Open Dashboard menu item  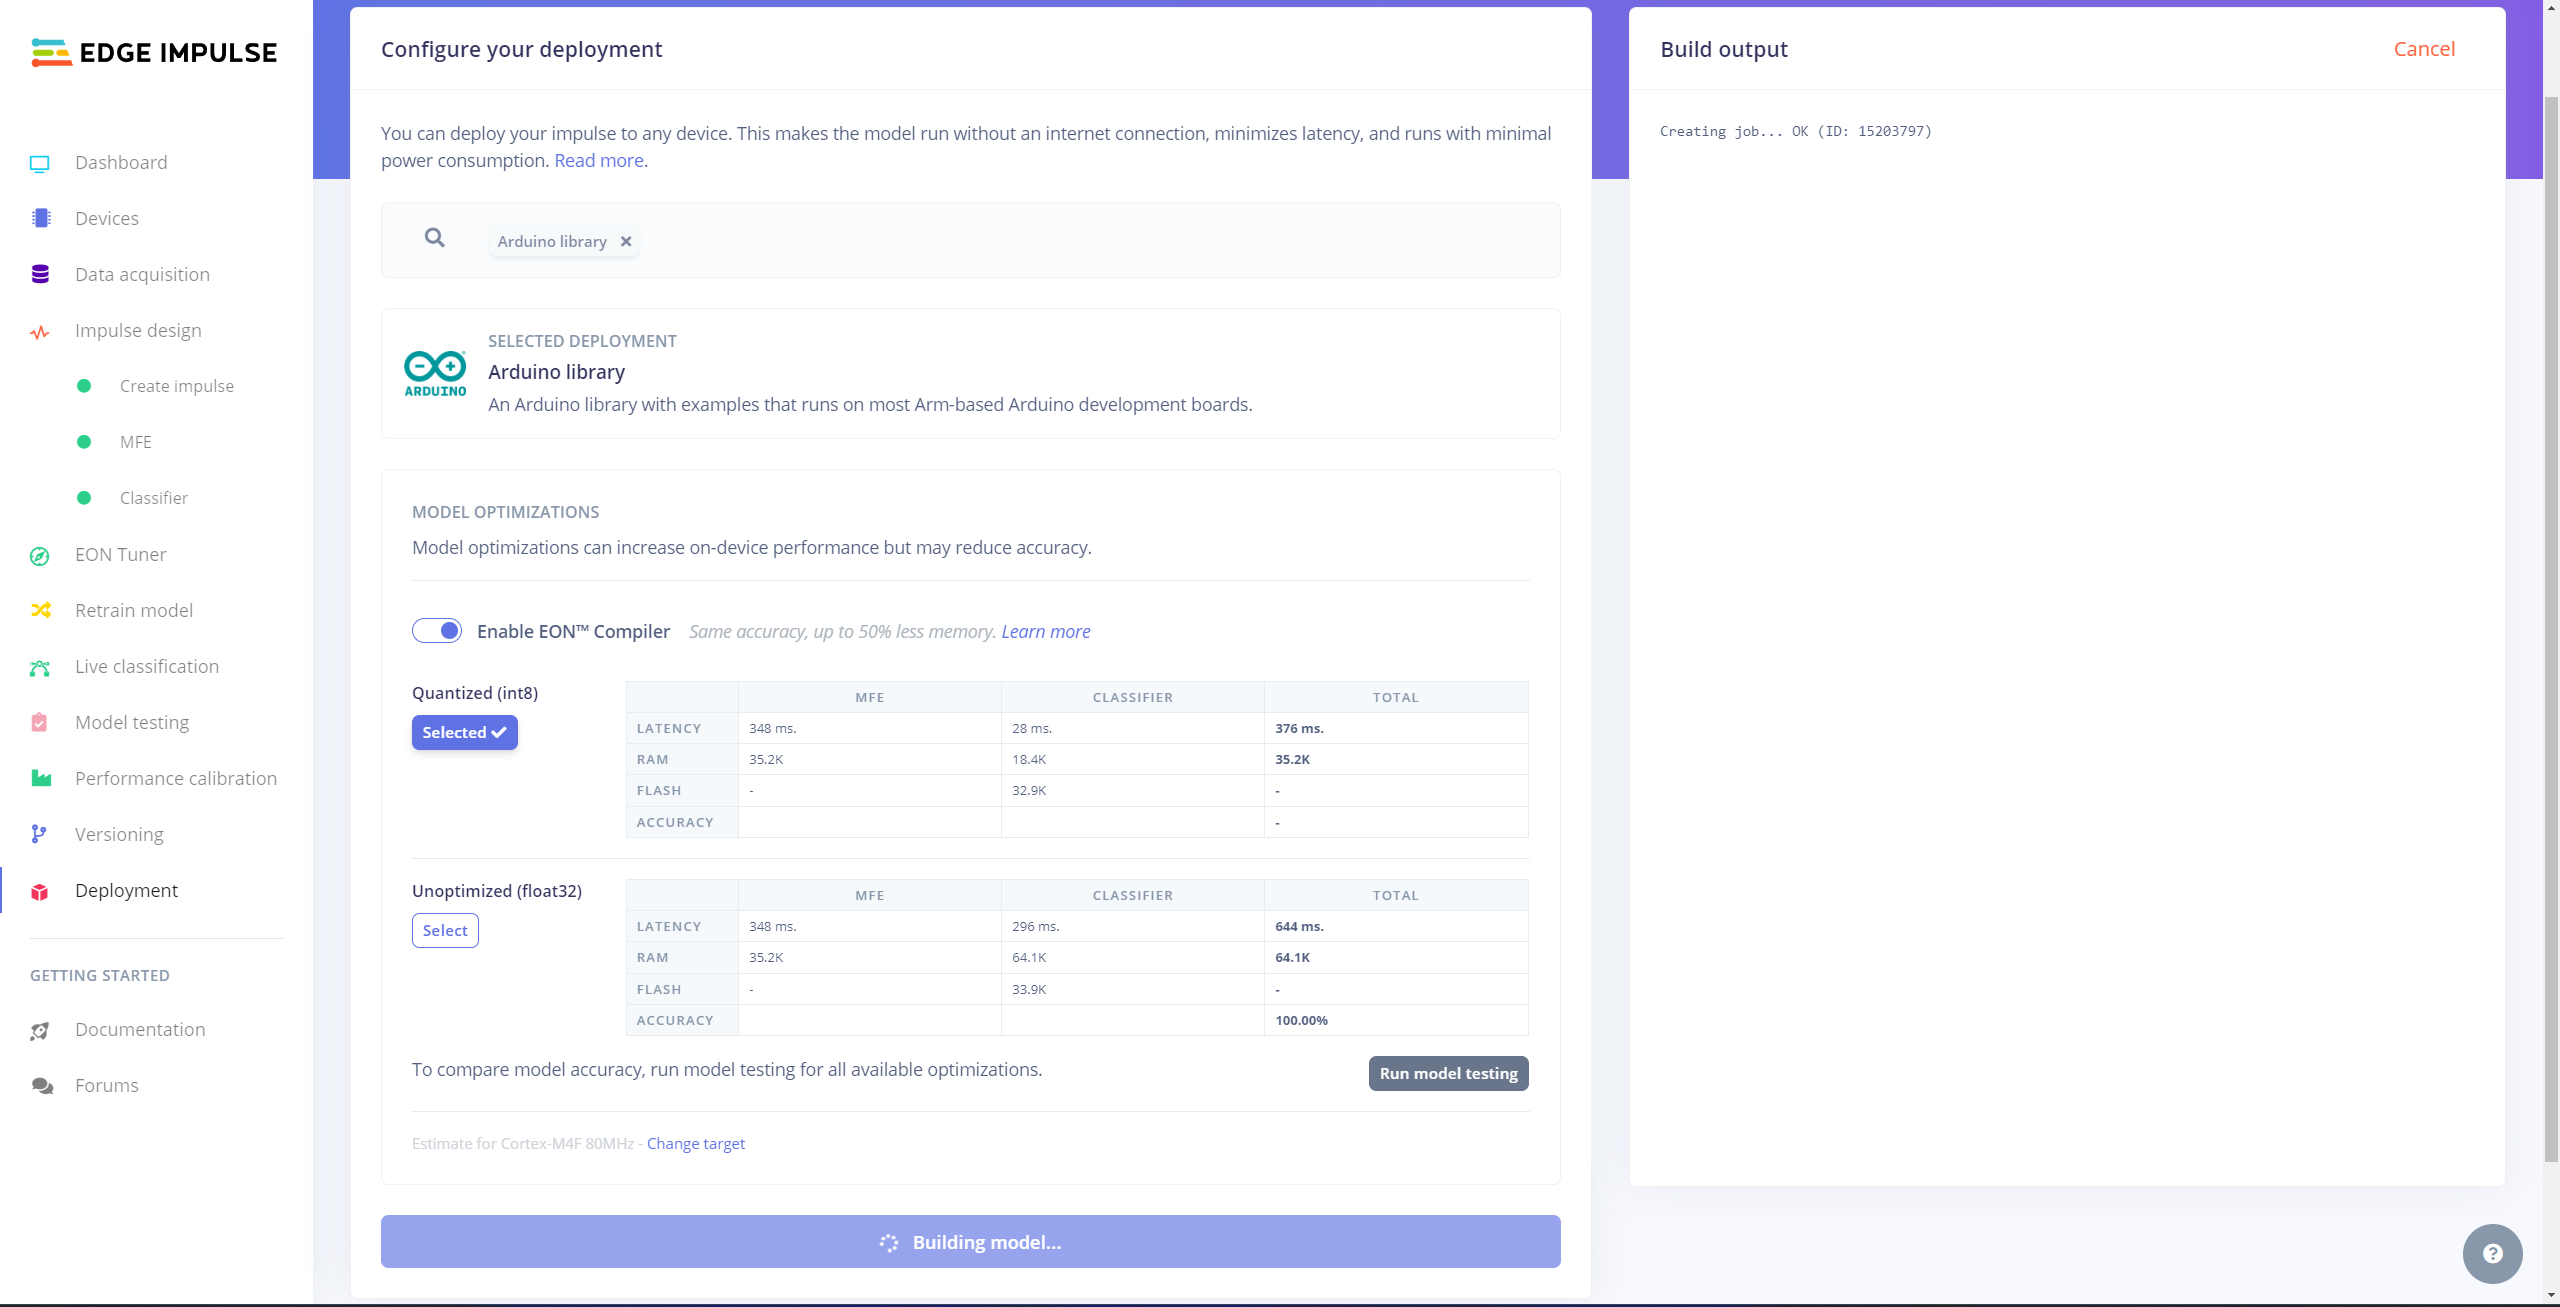[x=121, y=162]
